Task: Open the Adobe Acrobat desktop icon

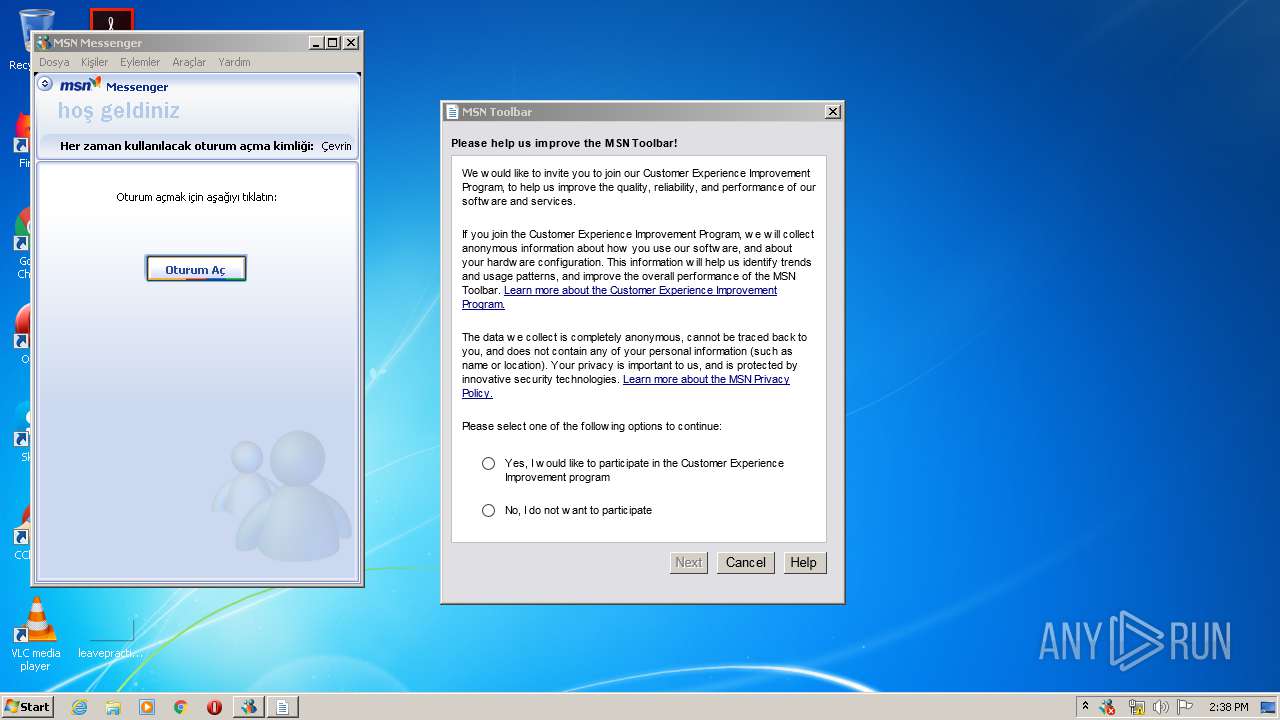Action: [x=111, y=20]
